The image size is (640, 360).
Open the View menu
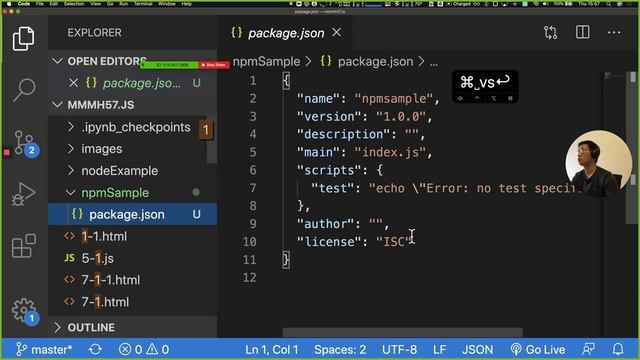pos(96,4)
